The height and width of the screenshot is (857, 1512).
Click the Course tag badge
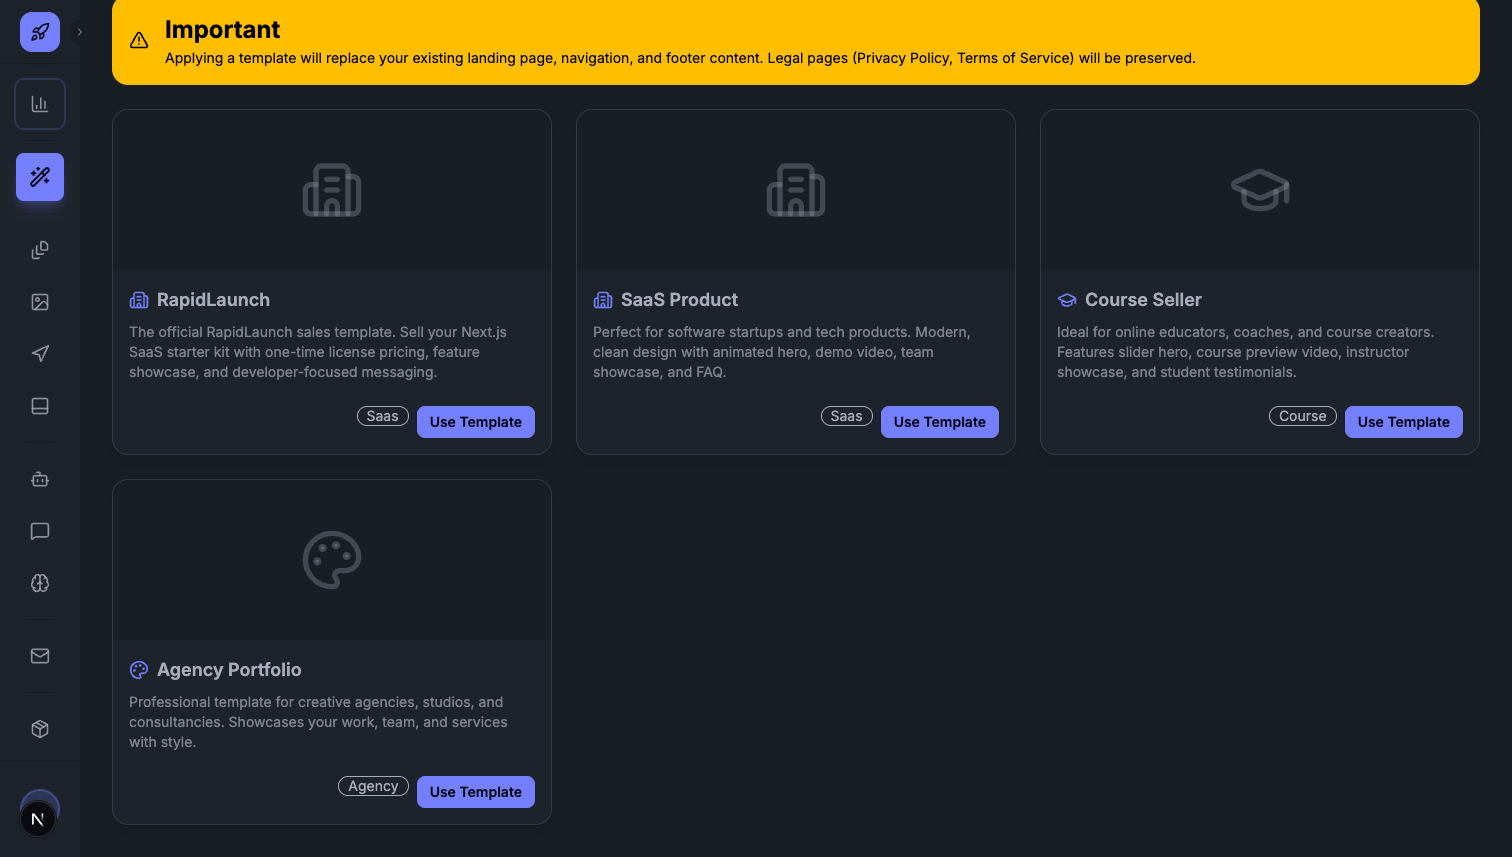click(x=1303, y=416)
